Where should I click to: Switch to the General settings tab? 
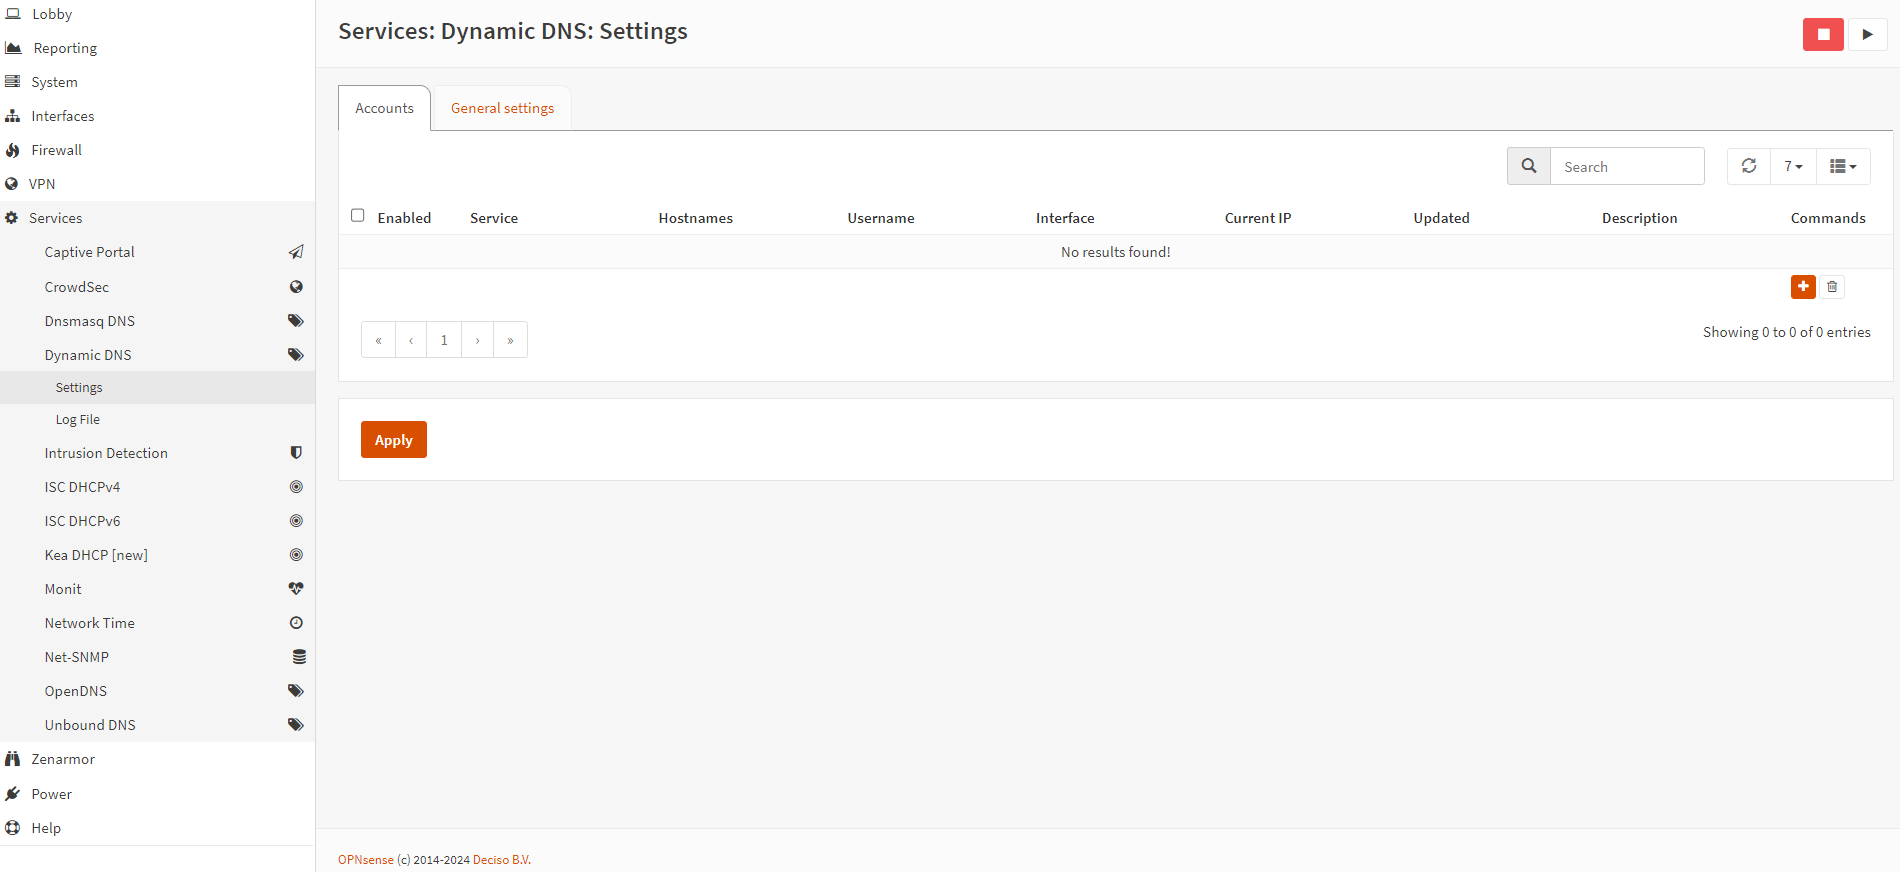(502, 108)
